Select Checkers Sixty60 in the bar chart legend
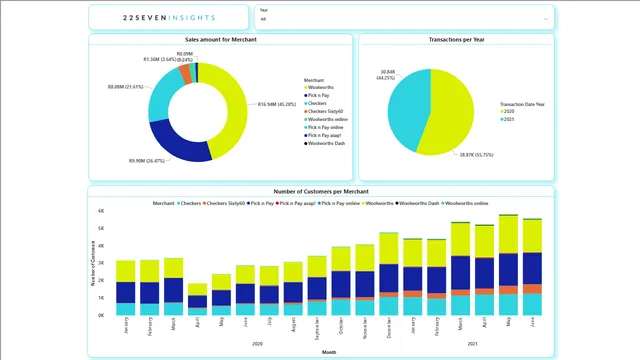This screenshot has height=360, width=640. point(224,203)
